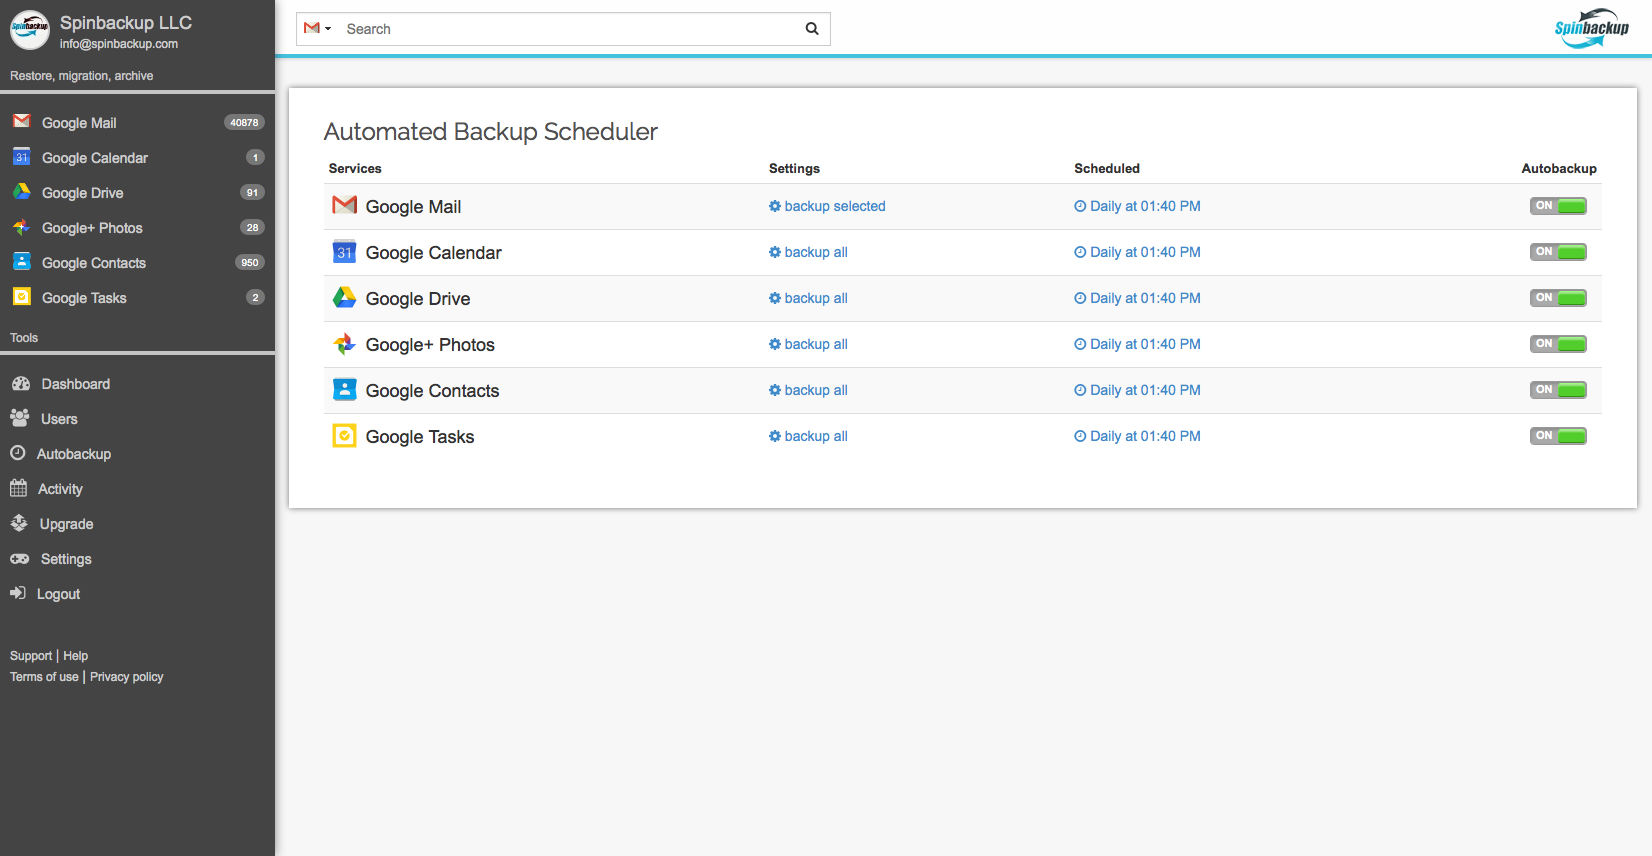Viewport: 1652px width, 856px height.
Task: Switch off Google Contacts autobackup
Action: (x=1558, y=390)
